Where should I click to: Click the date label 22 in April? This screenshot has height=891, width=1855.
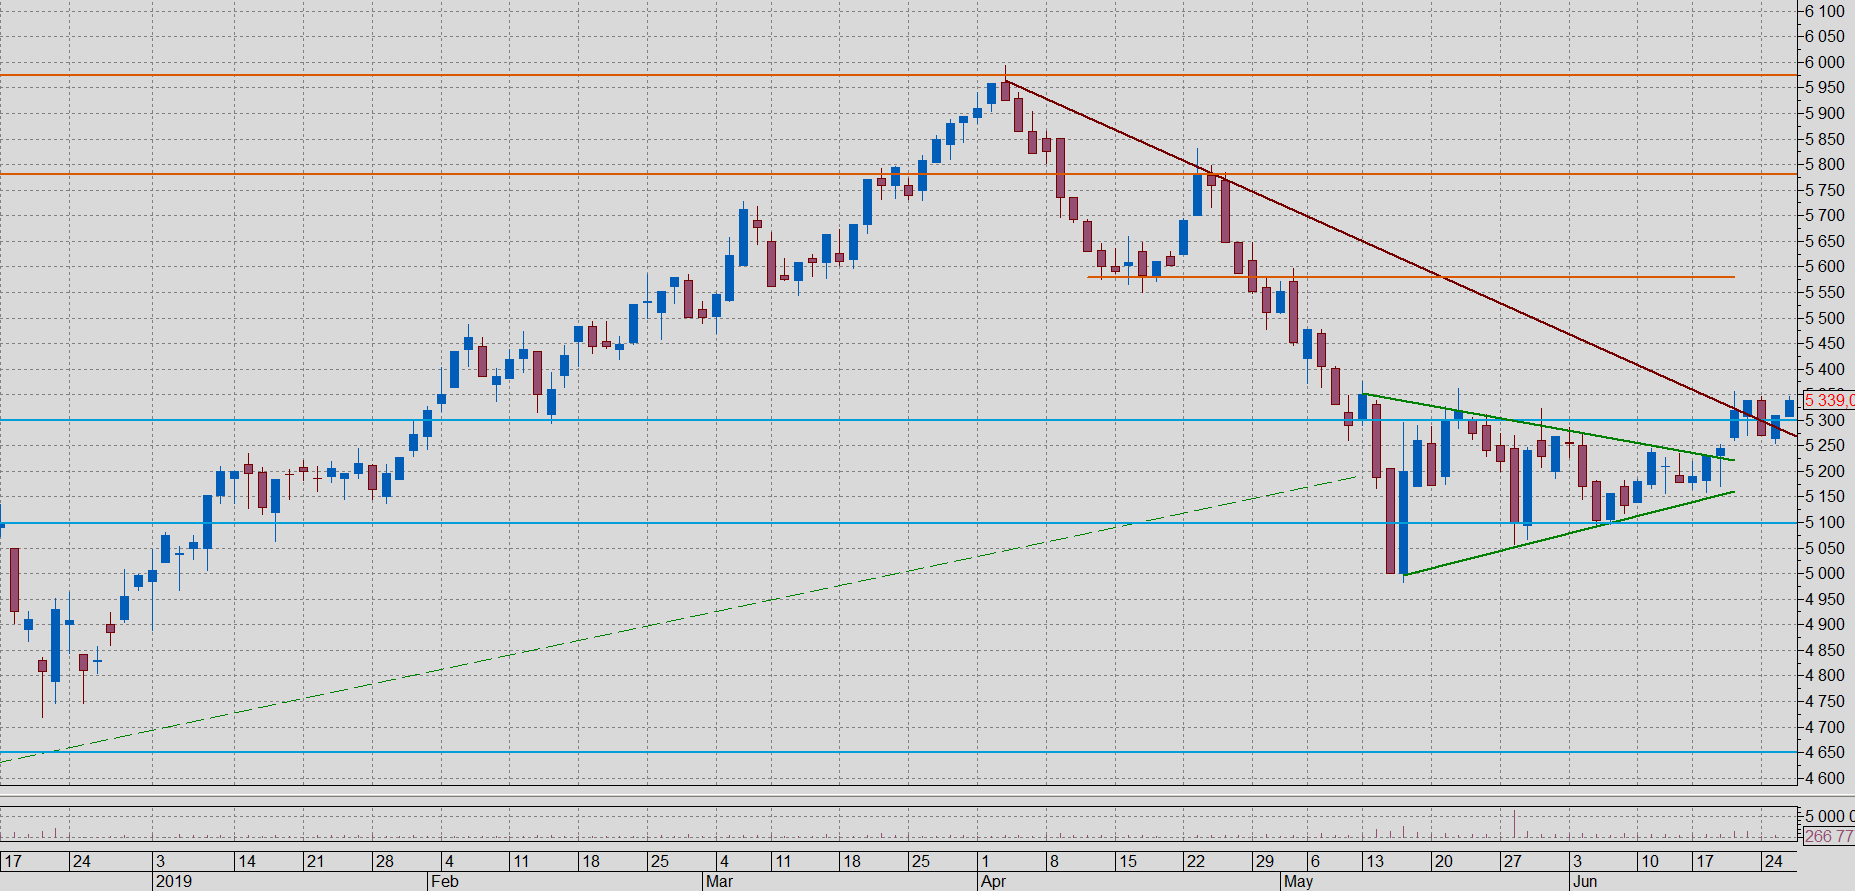pos(1195,861)
